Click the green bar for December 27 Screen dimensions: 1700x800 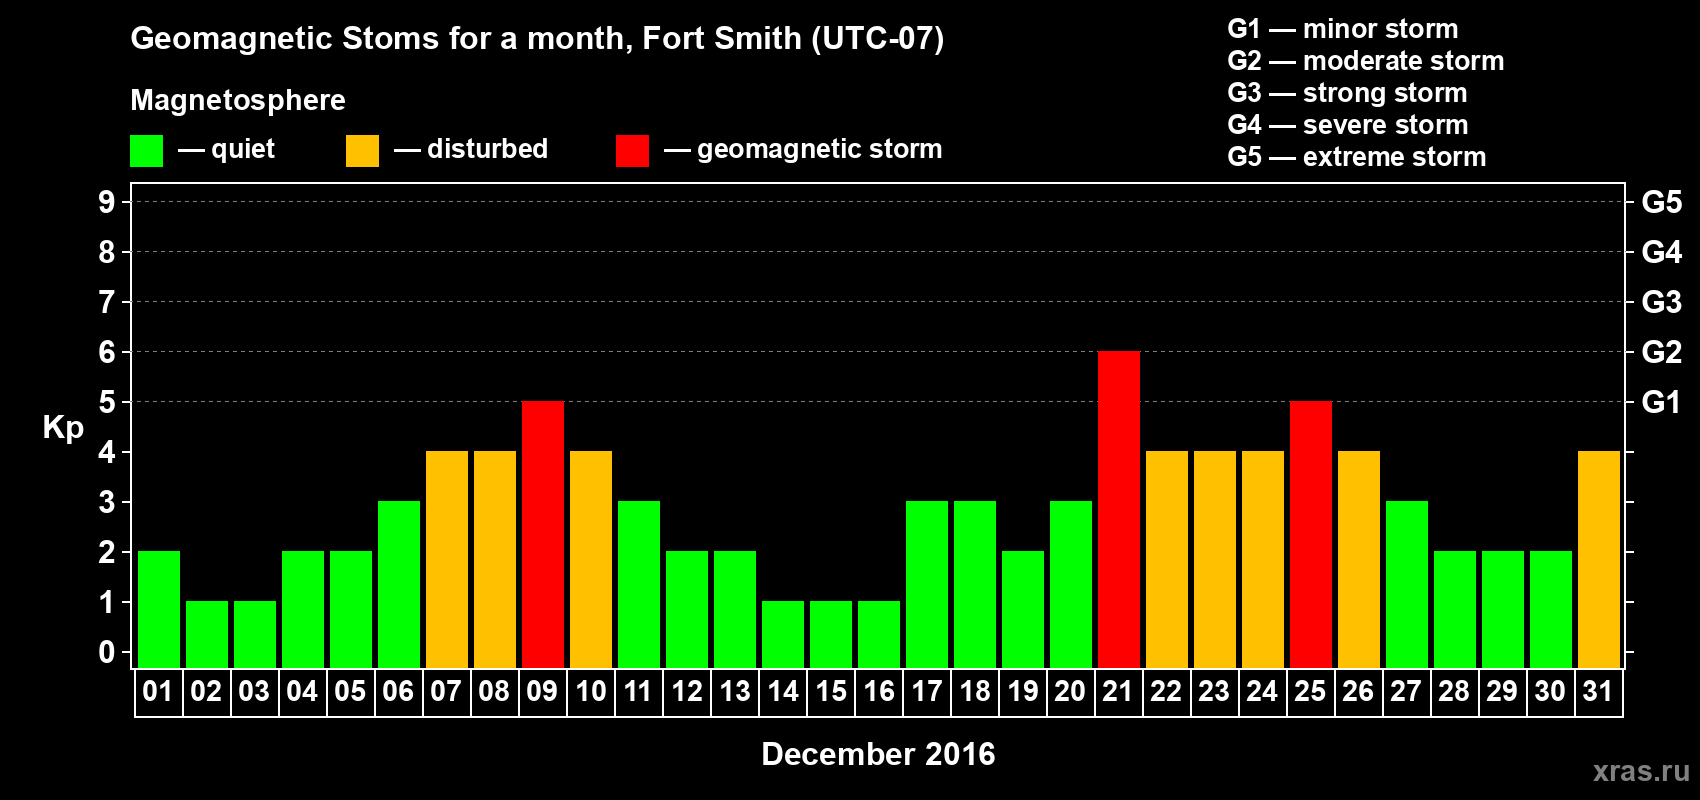point(1407,585)
